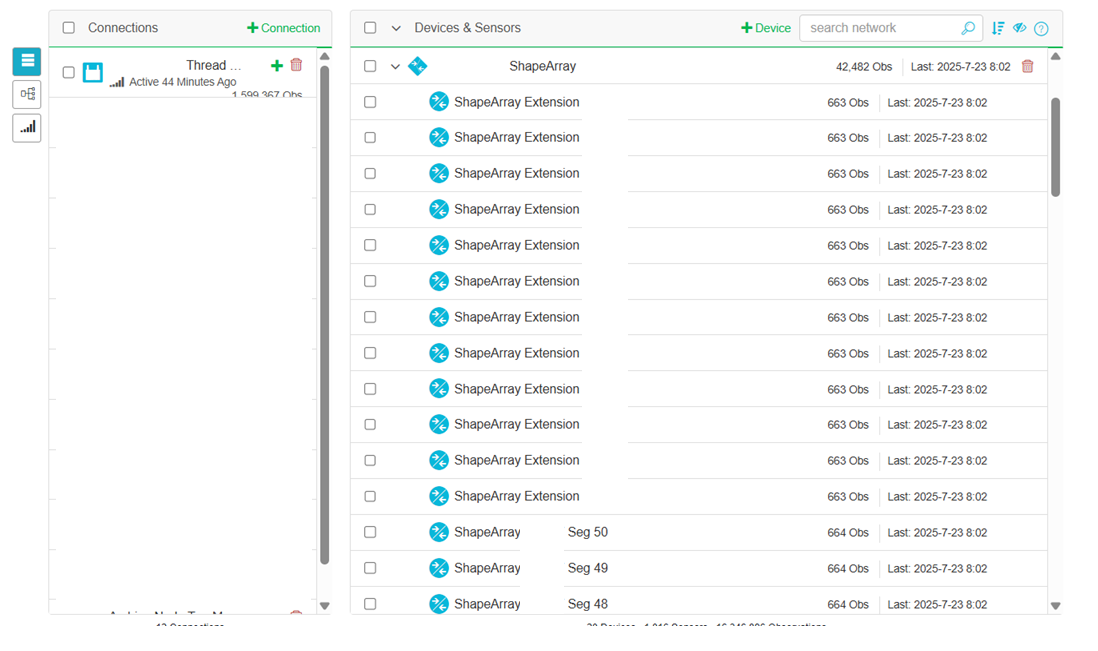Click the Last timestamp in Seg 50 row

[938, 533]
